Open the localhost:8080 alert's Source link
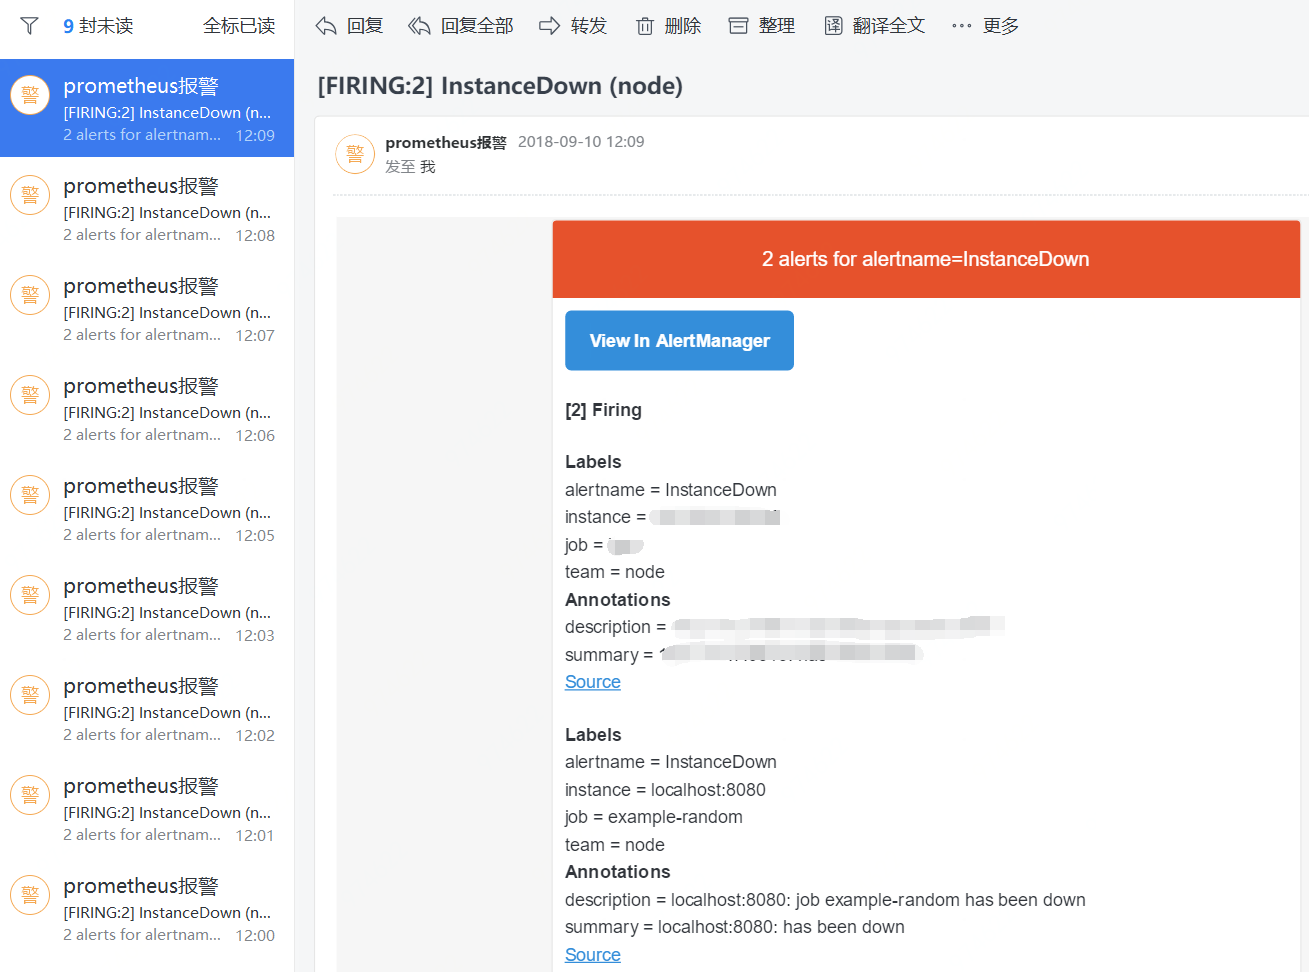 593,955
